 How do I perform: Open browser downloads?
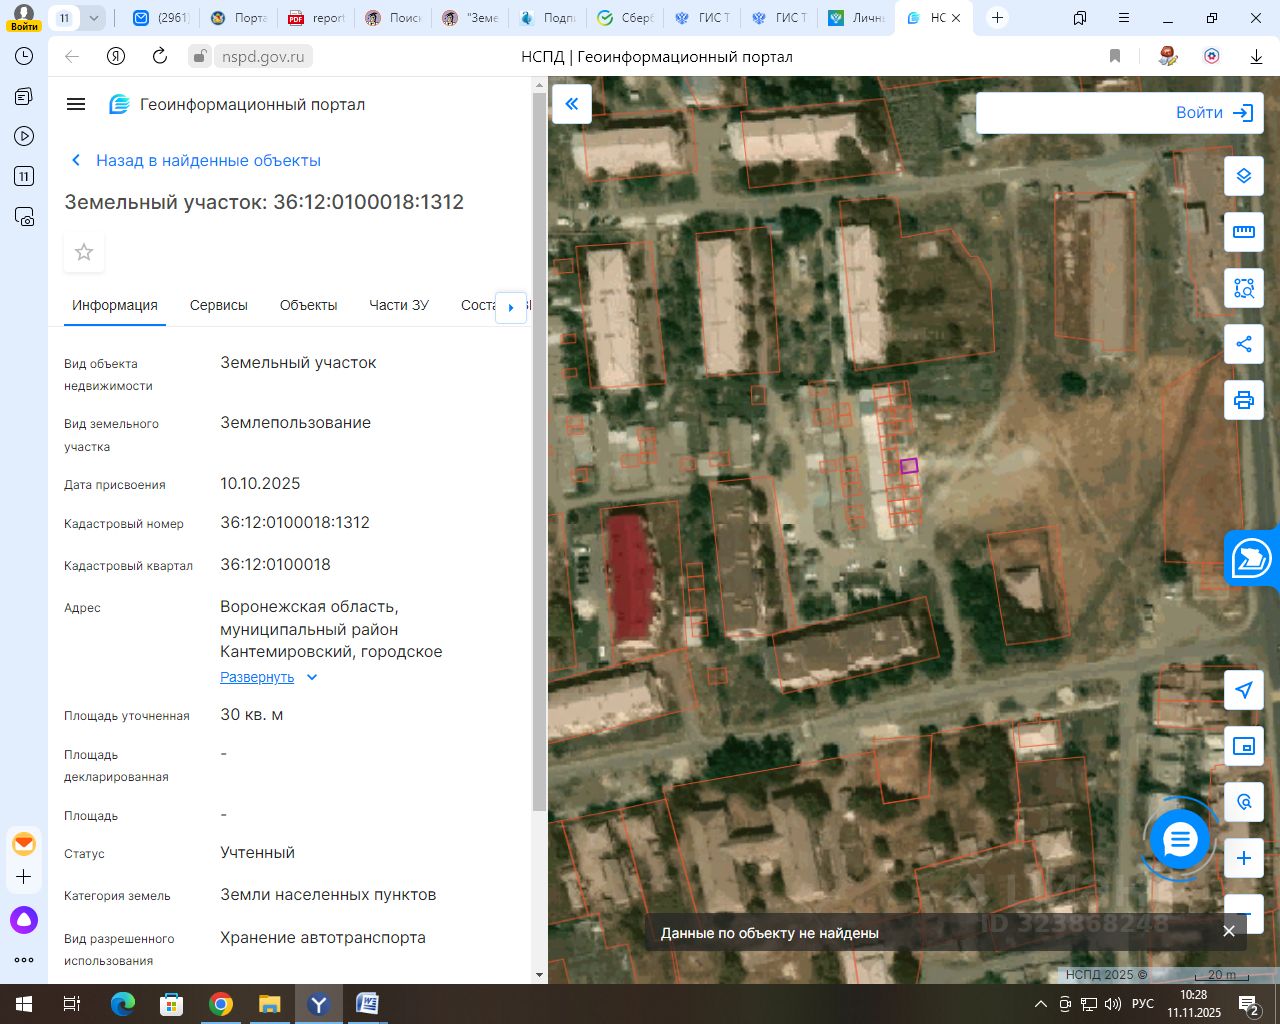click(1256, 57)
